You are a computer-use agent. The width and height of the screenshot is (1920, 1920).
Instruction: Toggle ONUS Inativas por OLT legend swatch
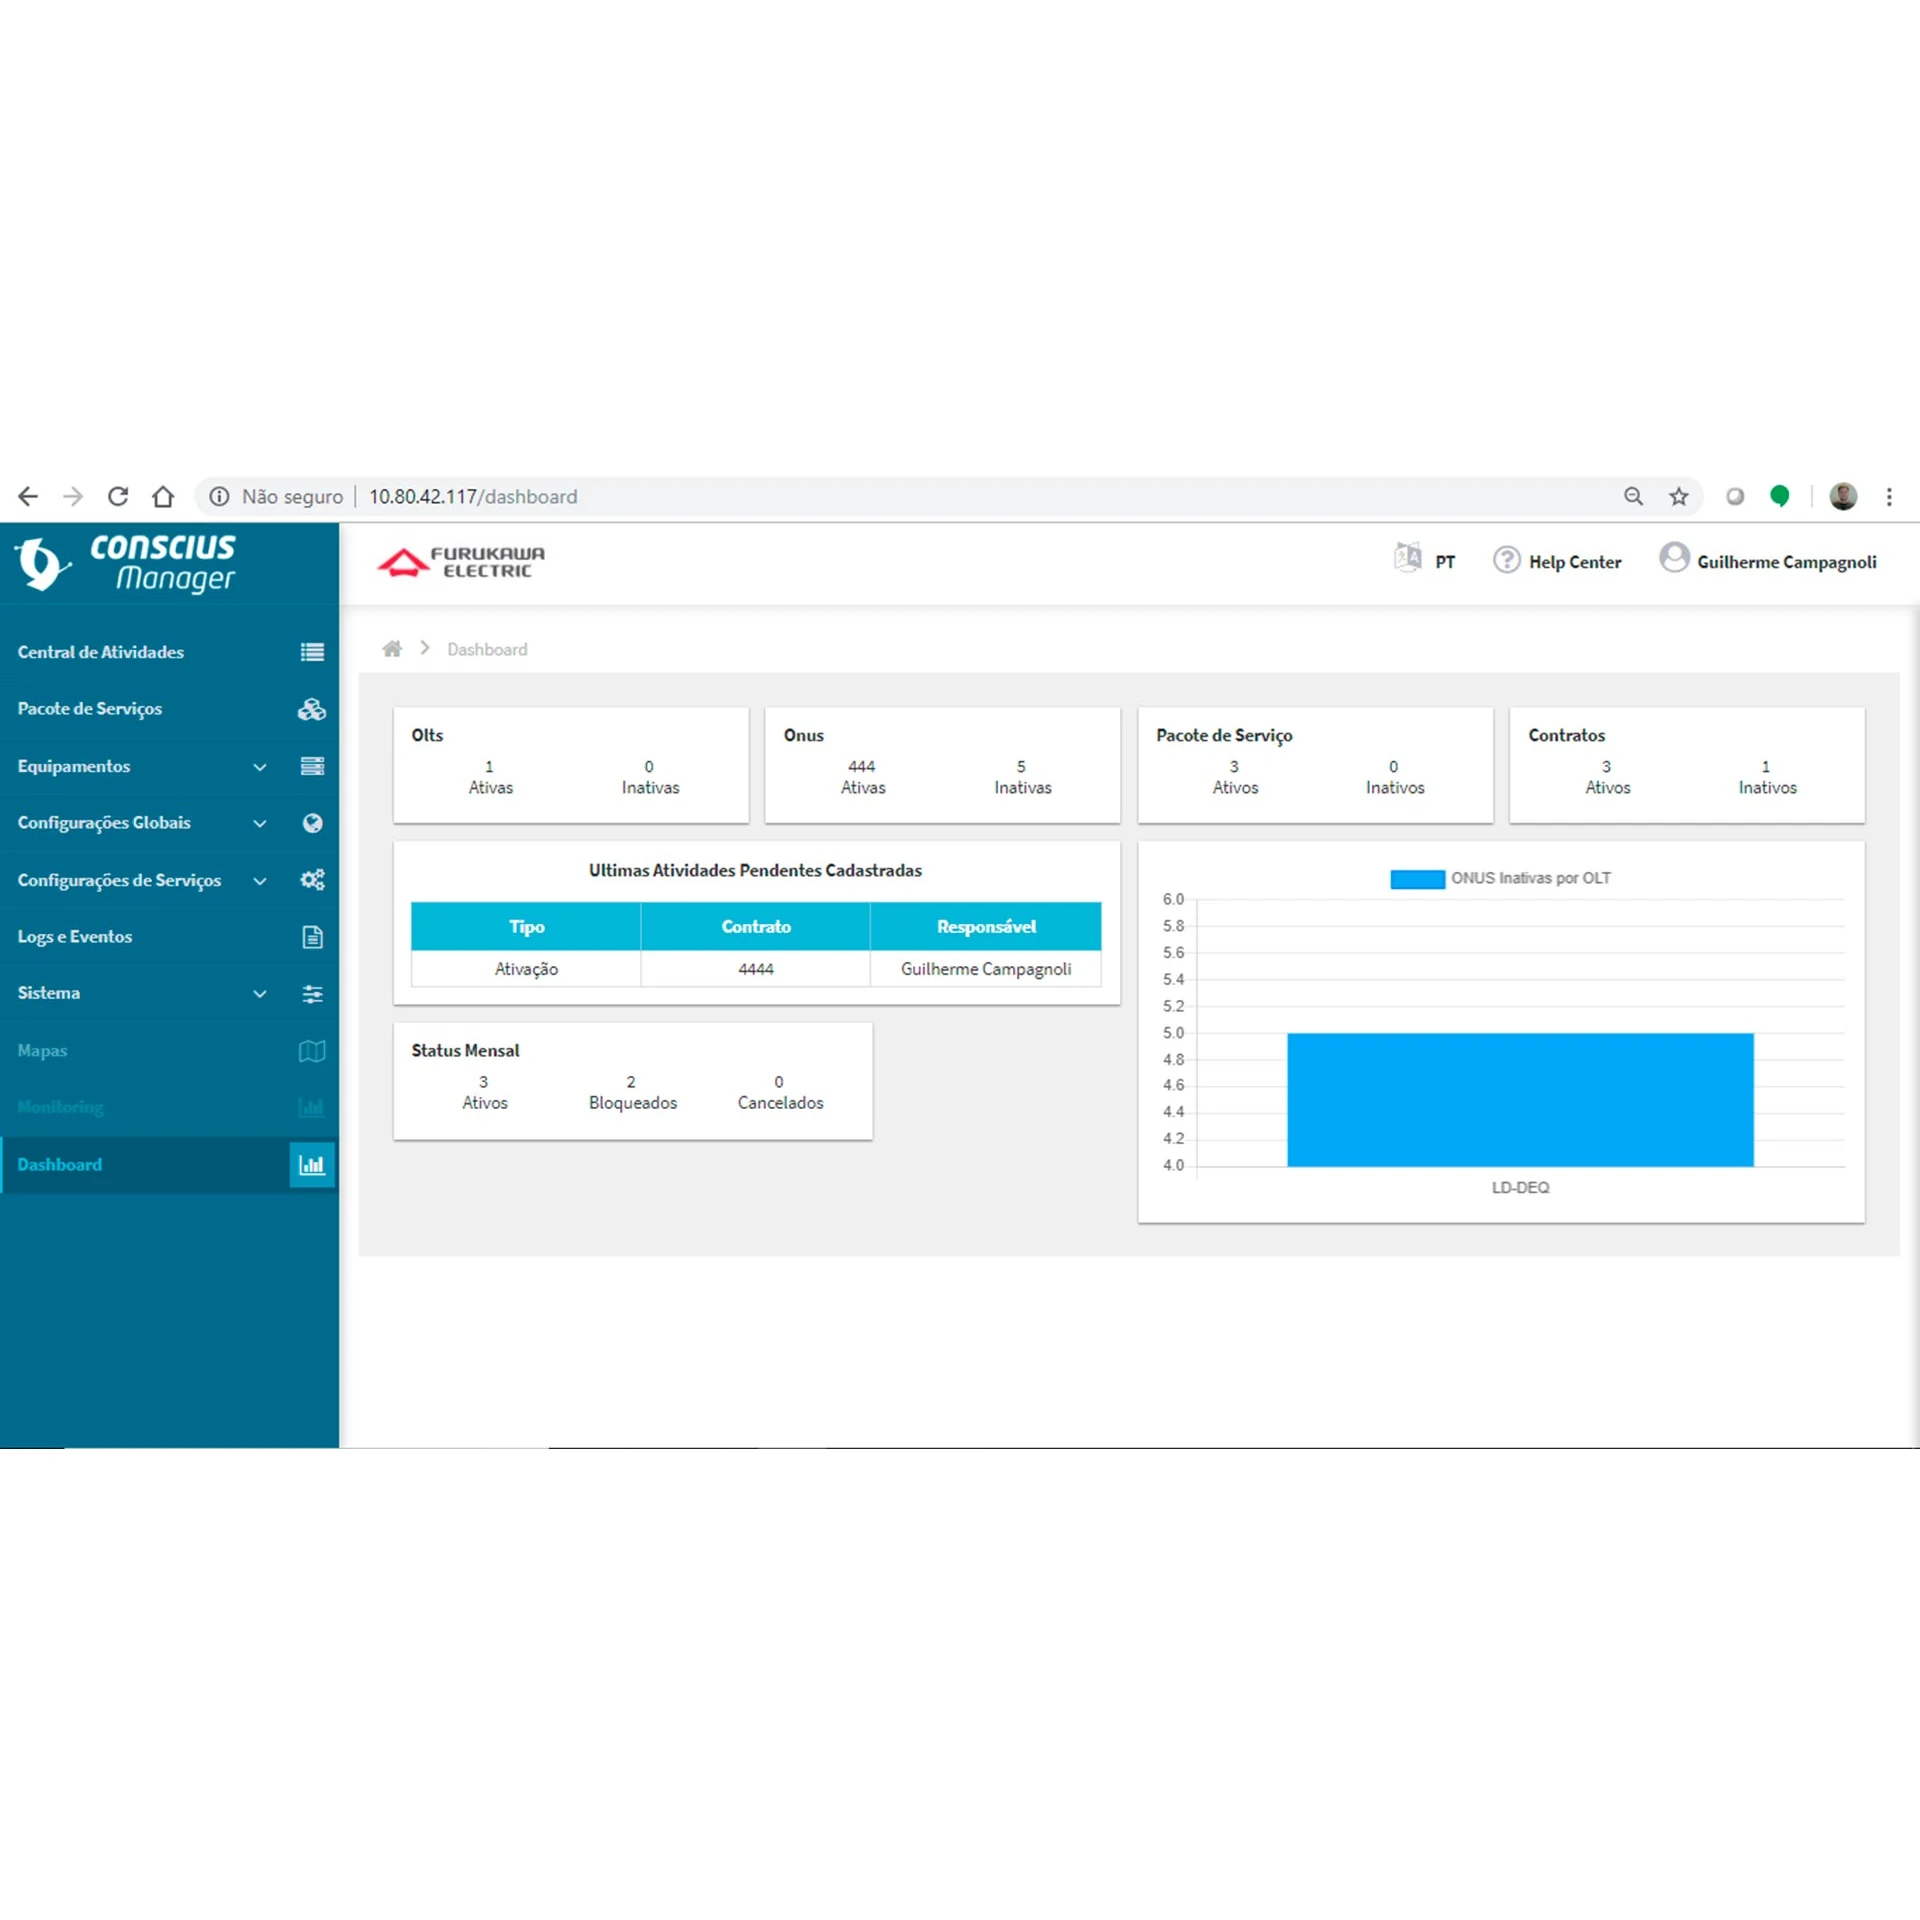tap(1417, 879)
